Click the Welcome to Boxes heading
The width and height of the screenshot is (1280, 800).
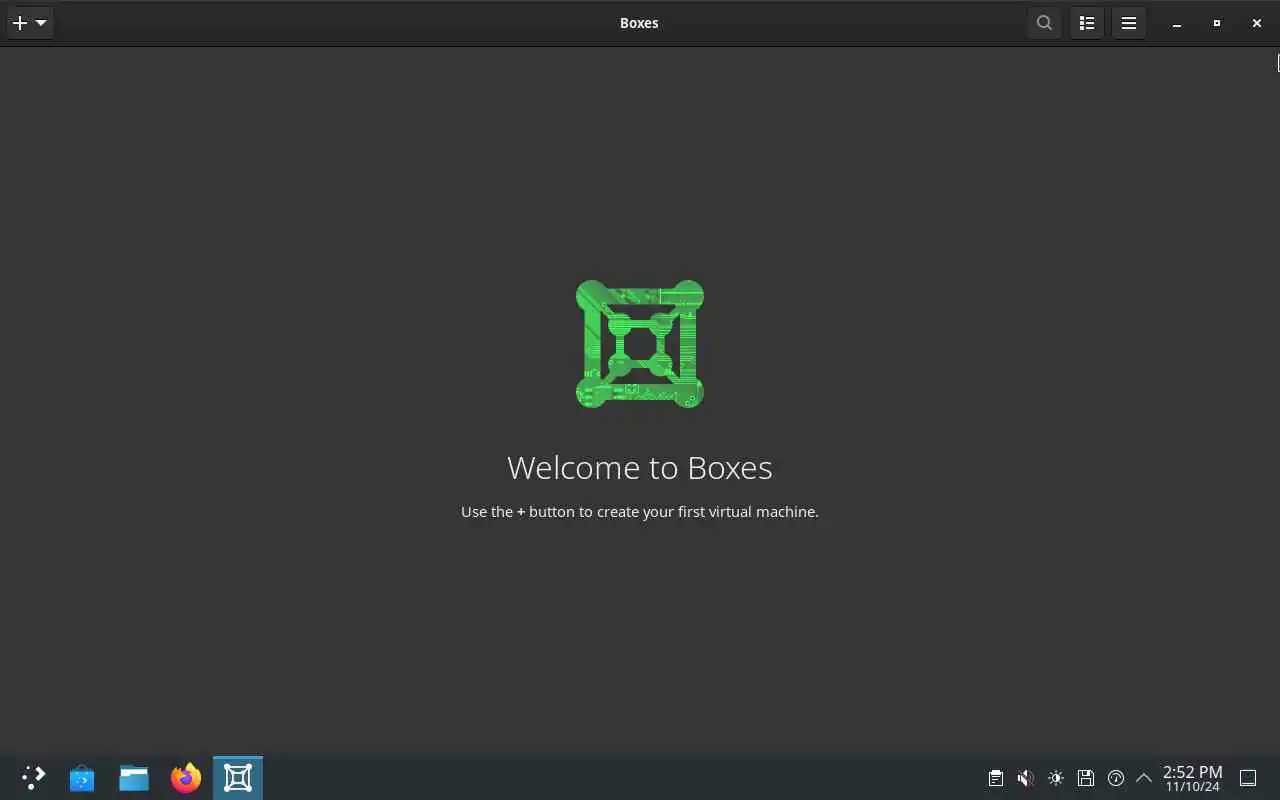(x=640, y=467)
